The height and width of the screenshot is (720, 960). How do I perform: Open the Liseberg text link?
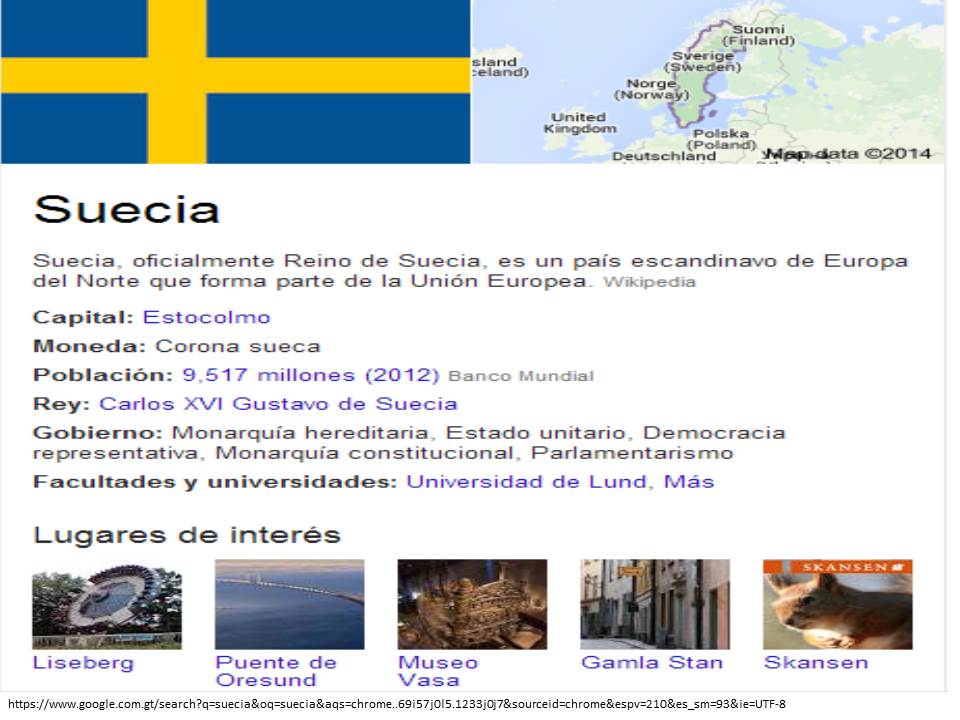coord(83,663)
